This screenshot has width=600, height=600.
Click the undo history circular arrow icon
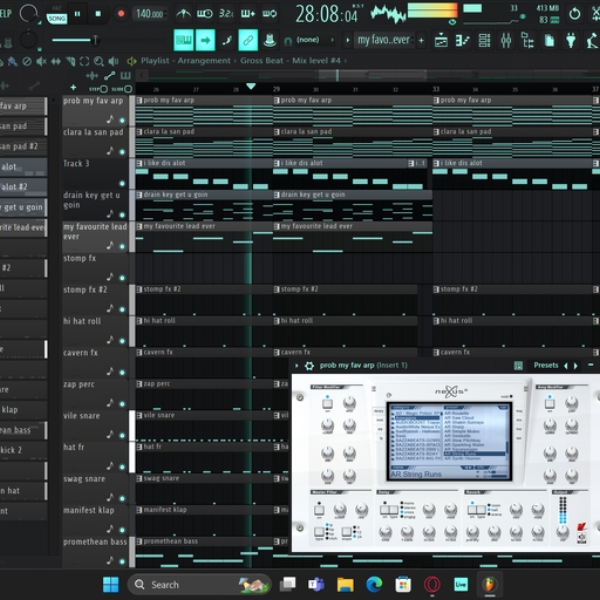coord(574,14)
